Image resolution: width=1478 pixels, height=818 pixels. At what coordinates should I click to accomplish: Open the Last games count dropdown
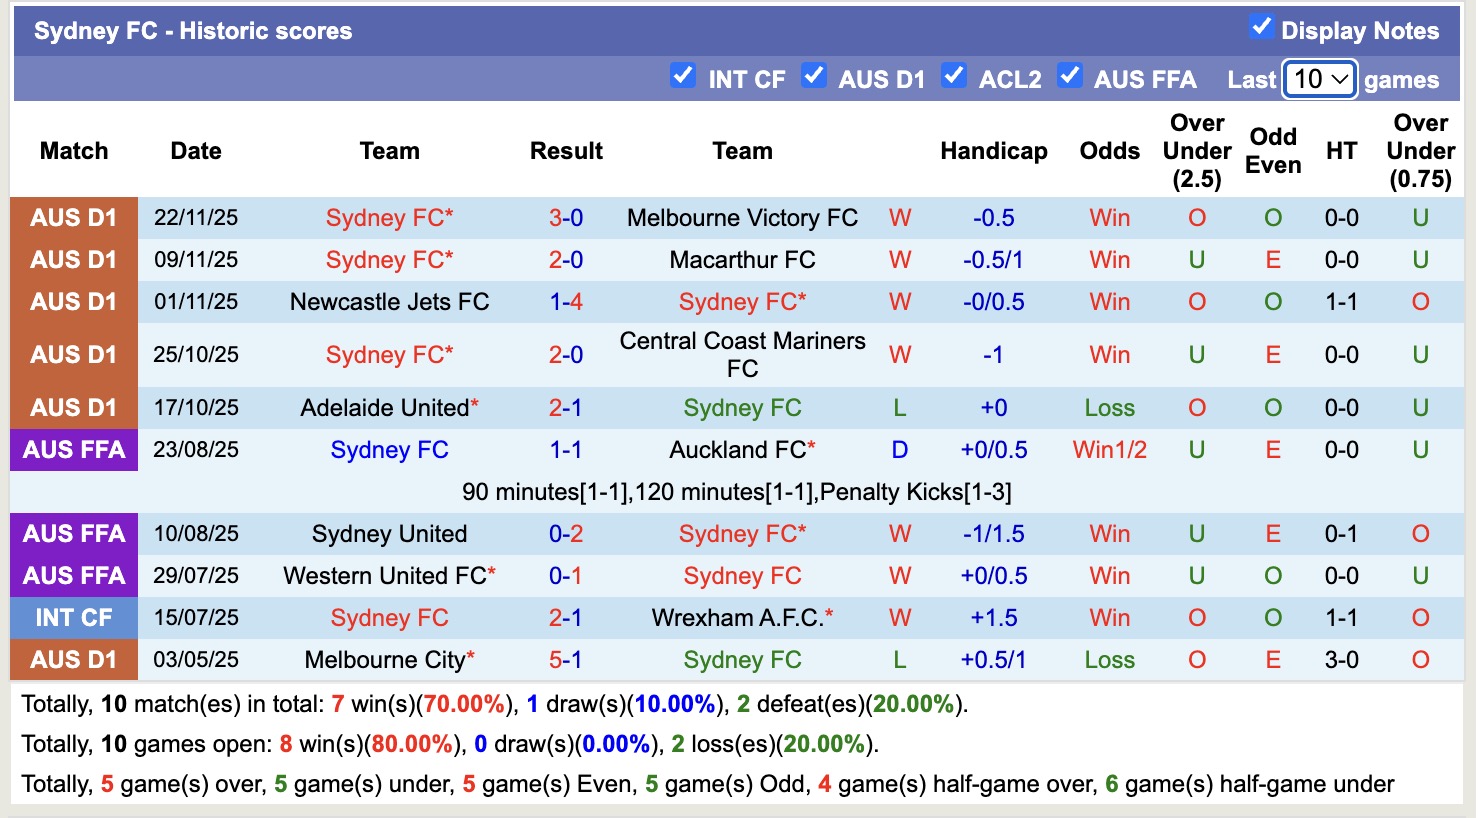pyautogui.click(x=1318, y=78)
